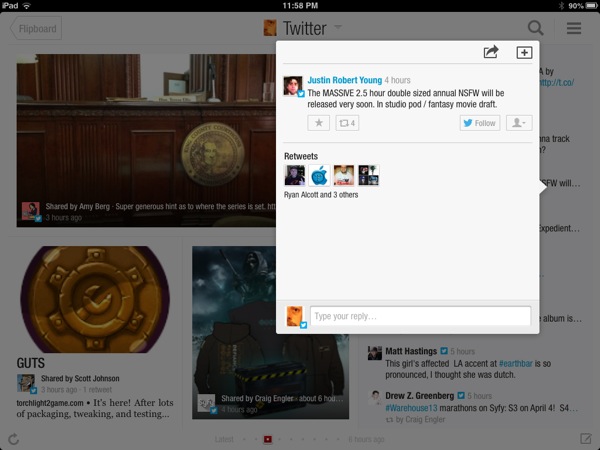This screenshot has width=600, height=450.
Task: Tap '6 hours ago' page indicator label
Action: (x=367, y=439)
